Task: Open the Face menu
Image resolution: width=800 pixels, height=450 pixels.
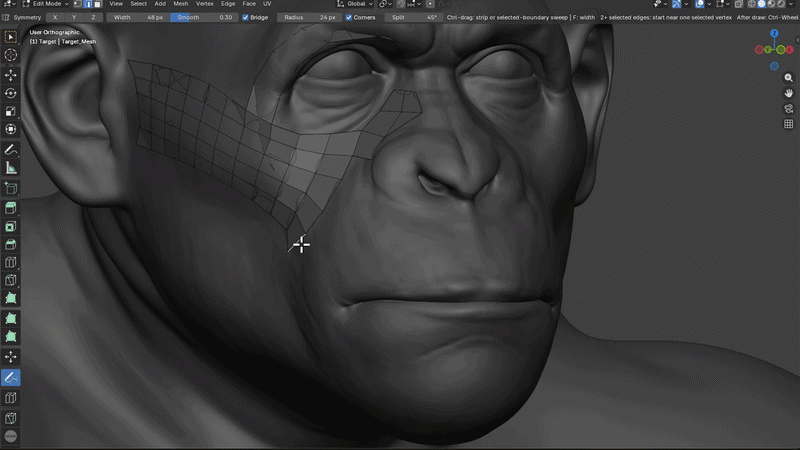Action: pos(248,4)
